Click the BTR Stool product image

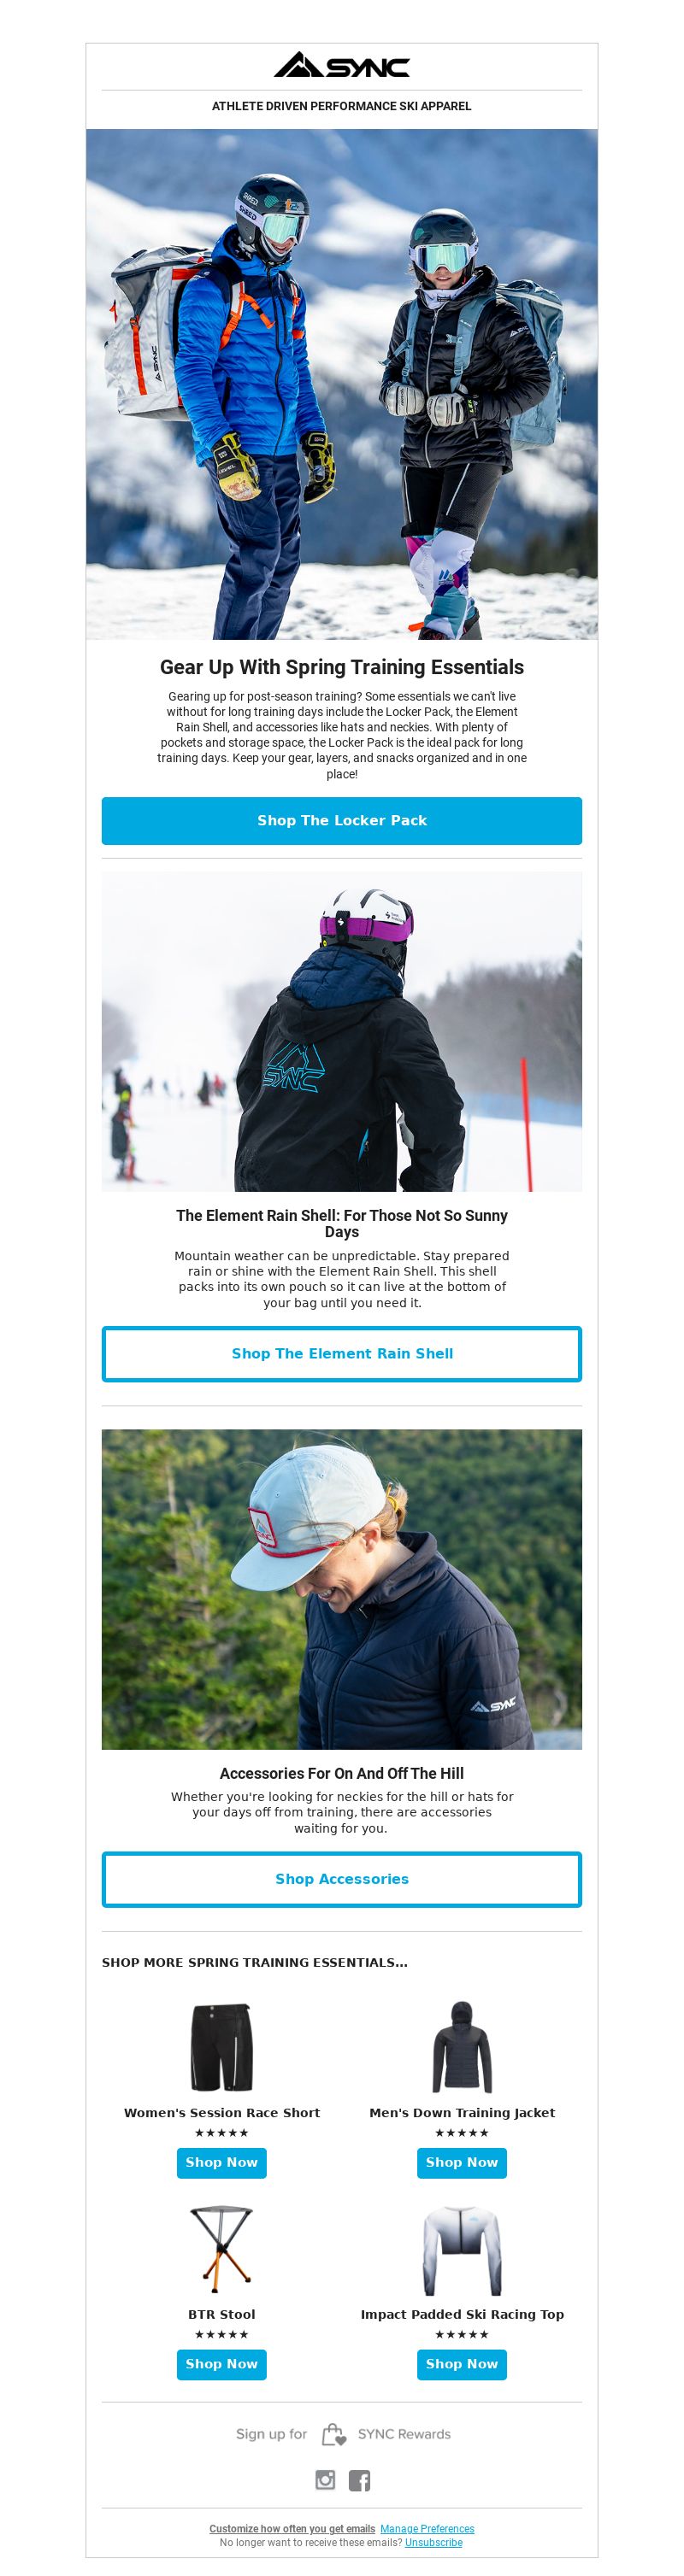point(222,2249)
